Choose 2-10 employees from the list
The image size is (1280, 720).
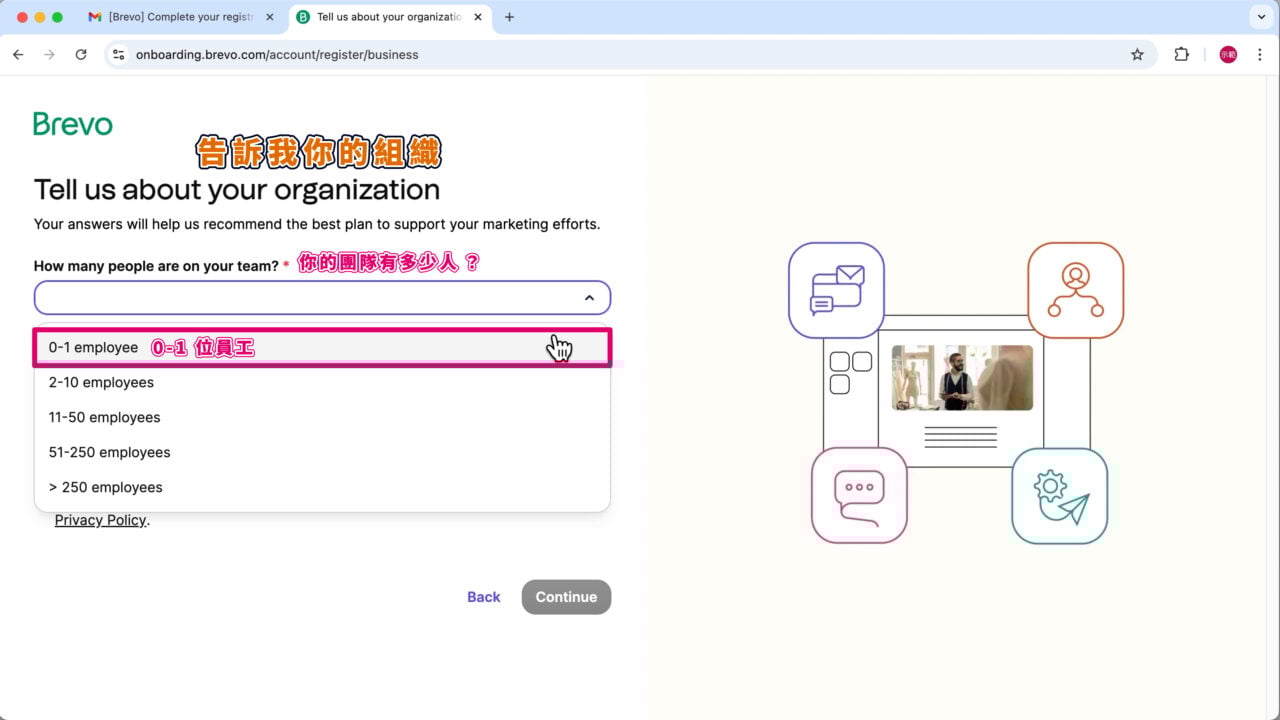coord(101,383)
